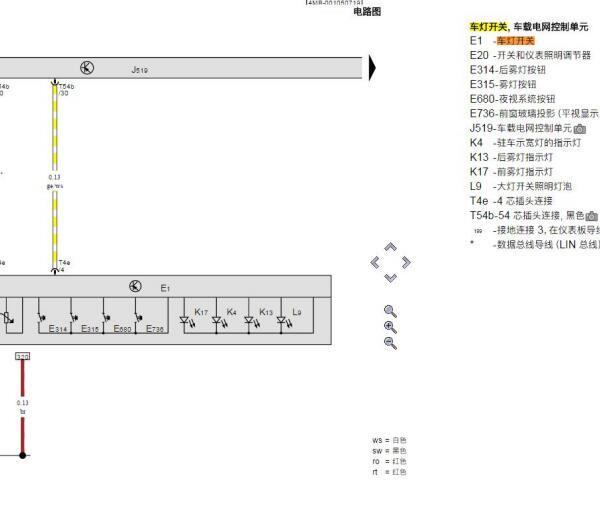This screenshot has height=506, width=600.
Task: Click the zoom out magnifier icon
Action: coord(390,343)
